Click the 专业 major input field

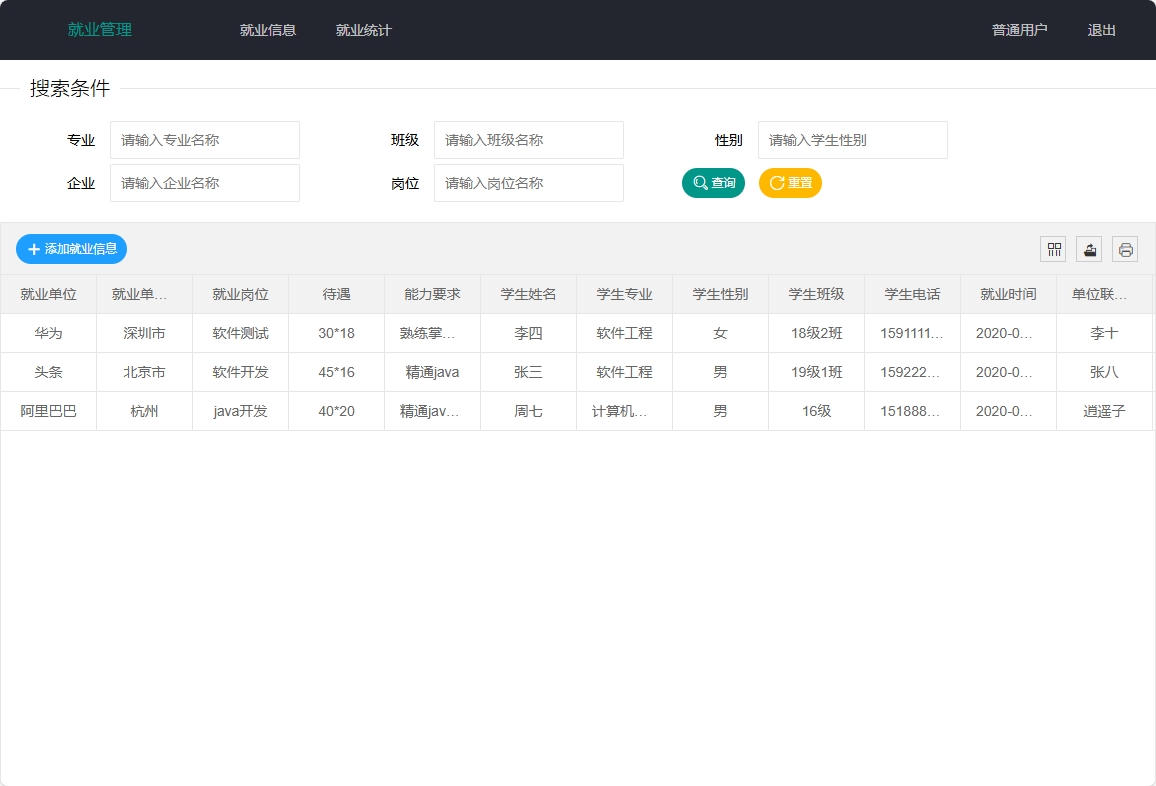[204, 140]
